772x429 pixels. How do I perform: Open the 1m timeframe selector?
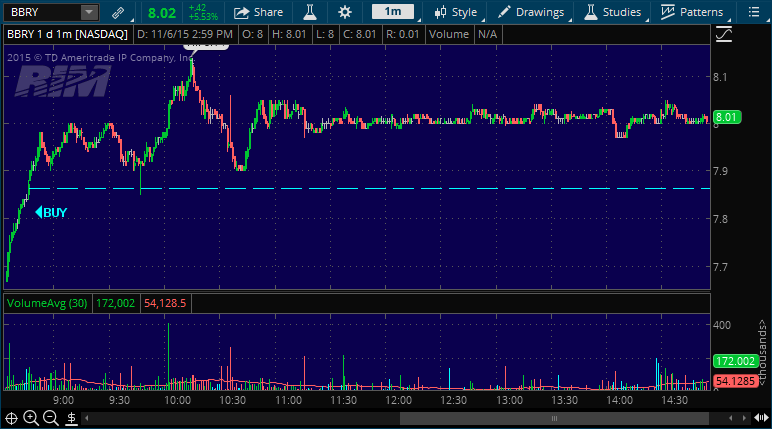(393, 12)
